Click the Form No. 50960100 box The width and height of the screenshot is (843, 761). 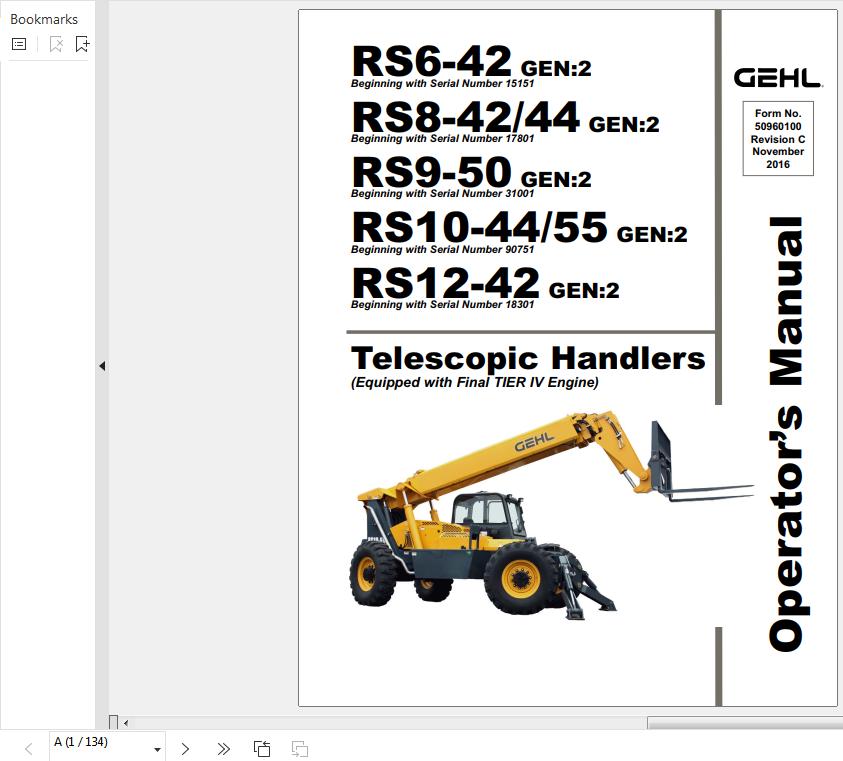coord(778,139)
